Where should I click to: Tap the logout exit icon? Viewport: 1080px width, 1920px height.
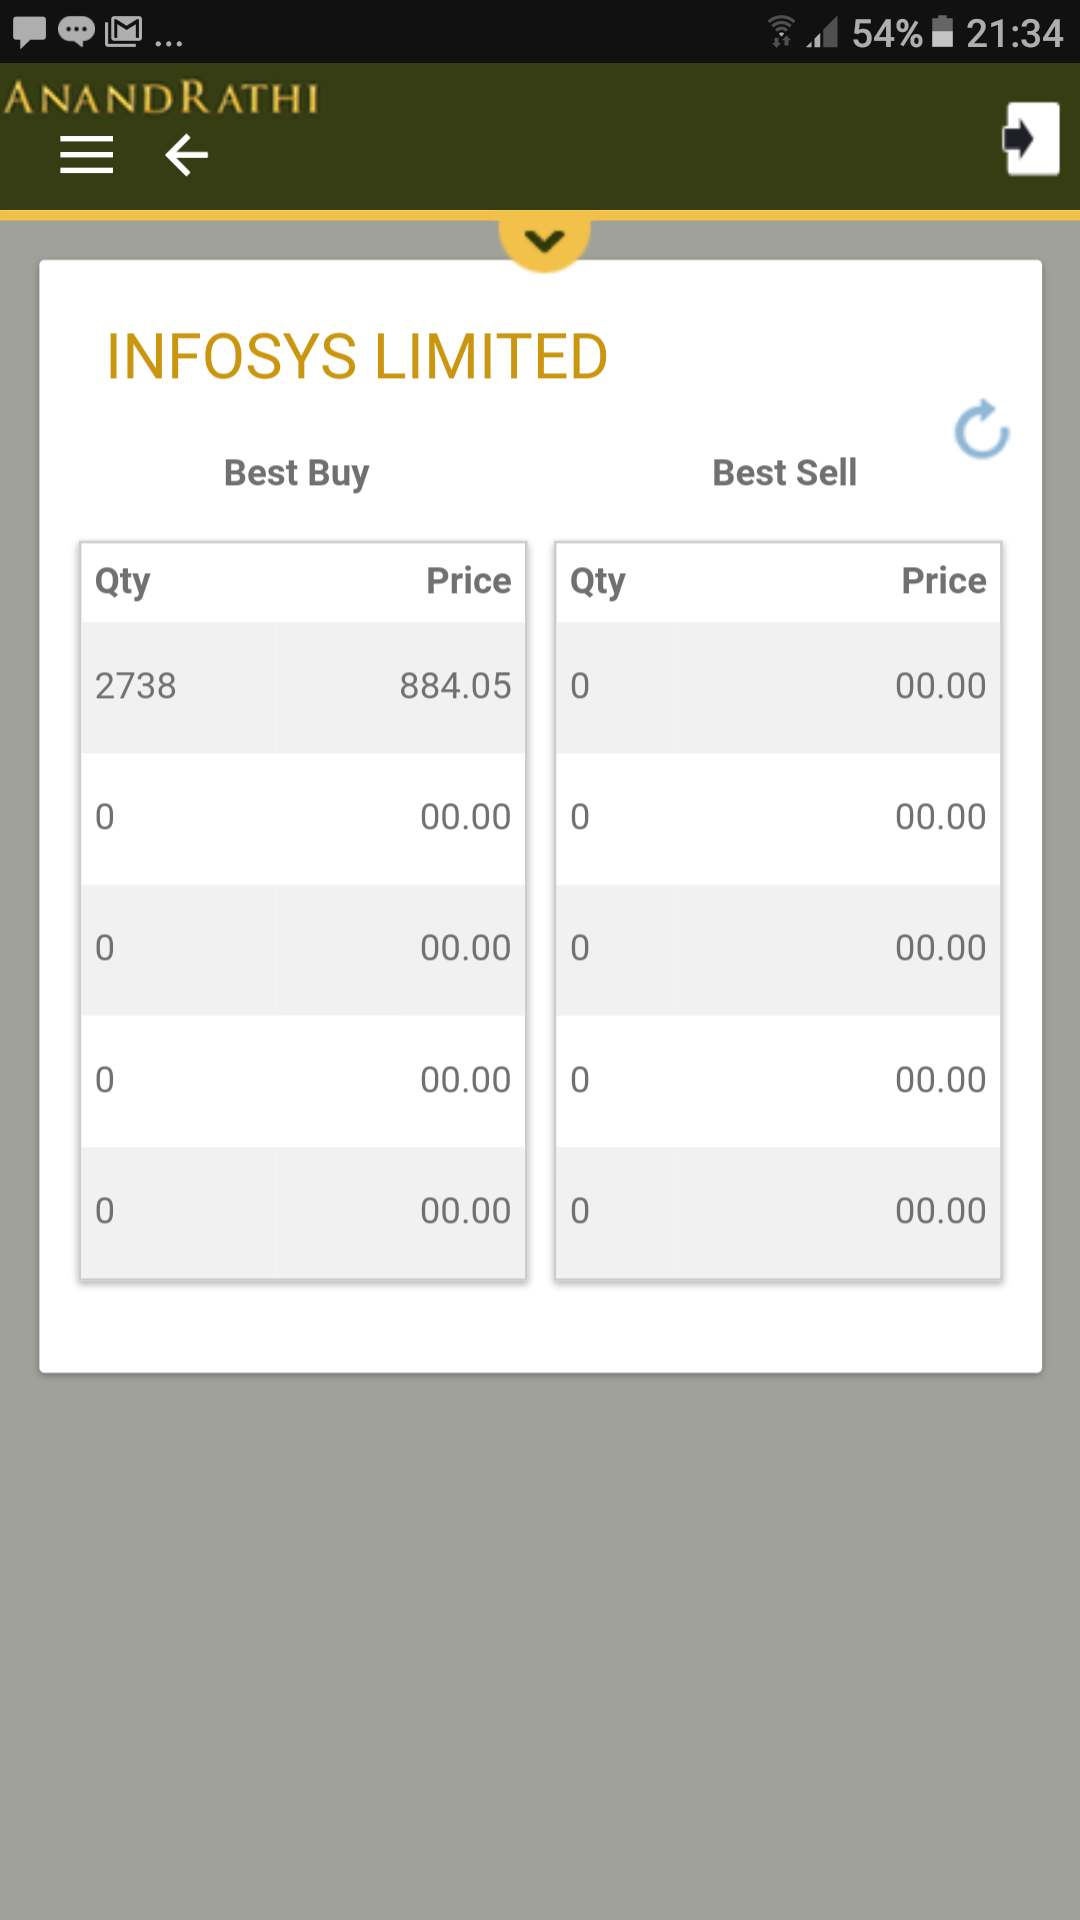pyautogui.click(x=1031, y=138)
